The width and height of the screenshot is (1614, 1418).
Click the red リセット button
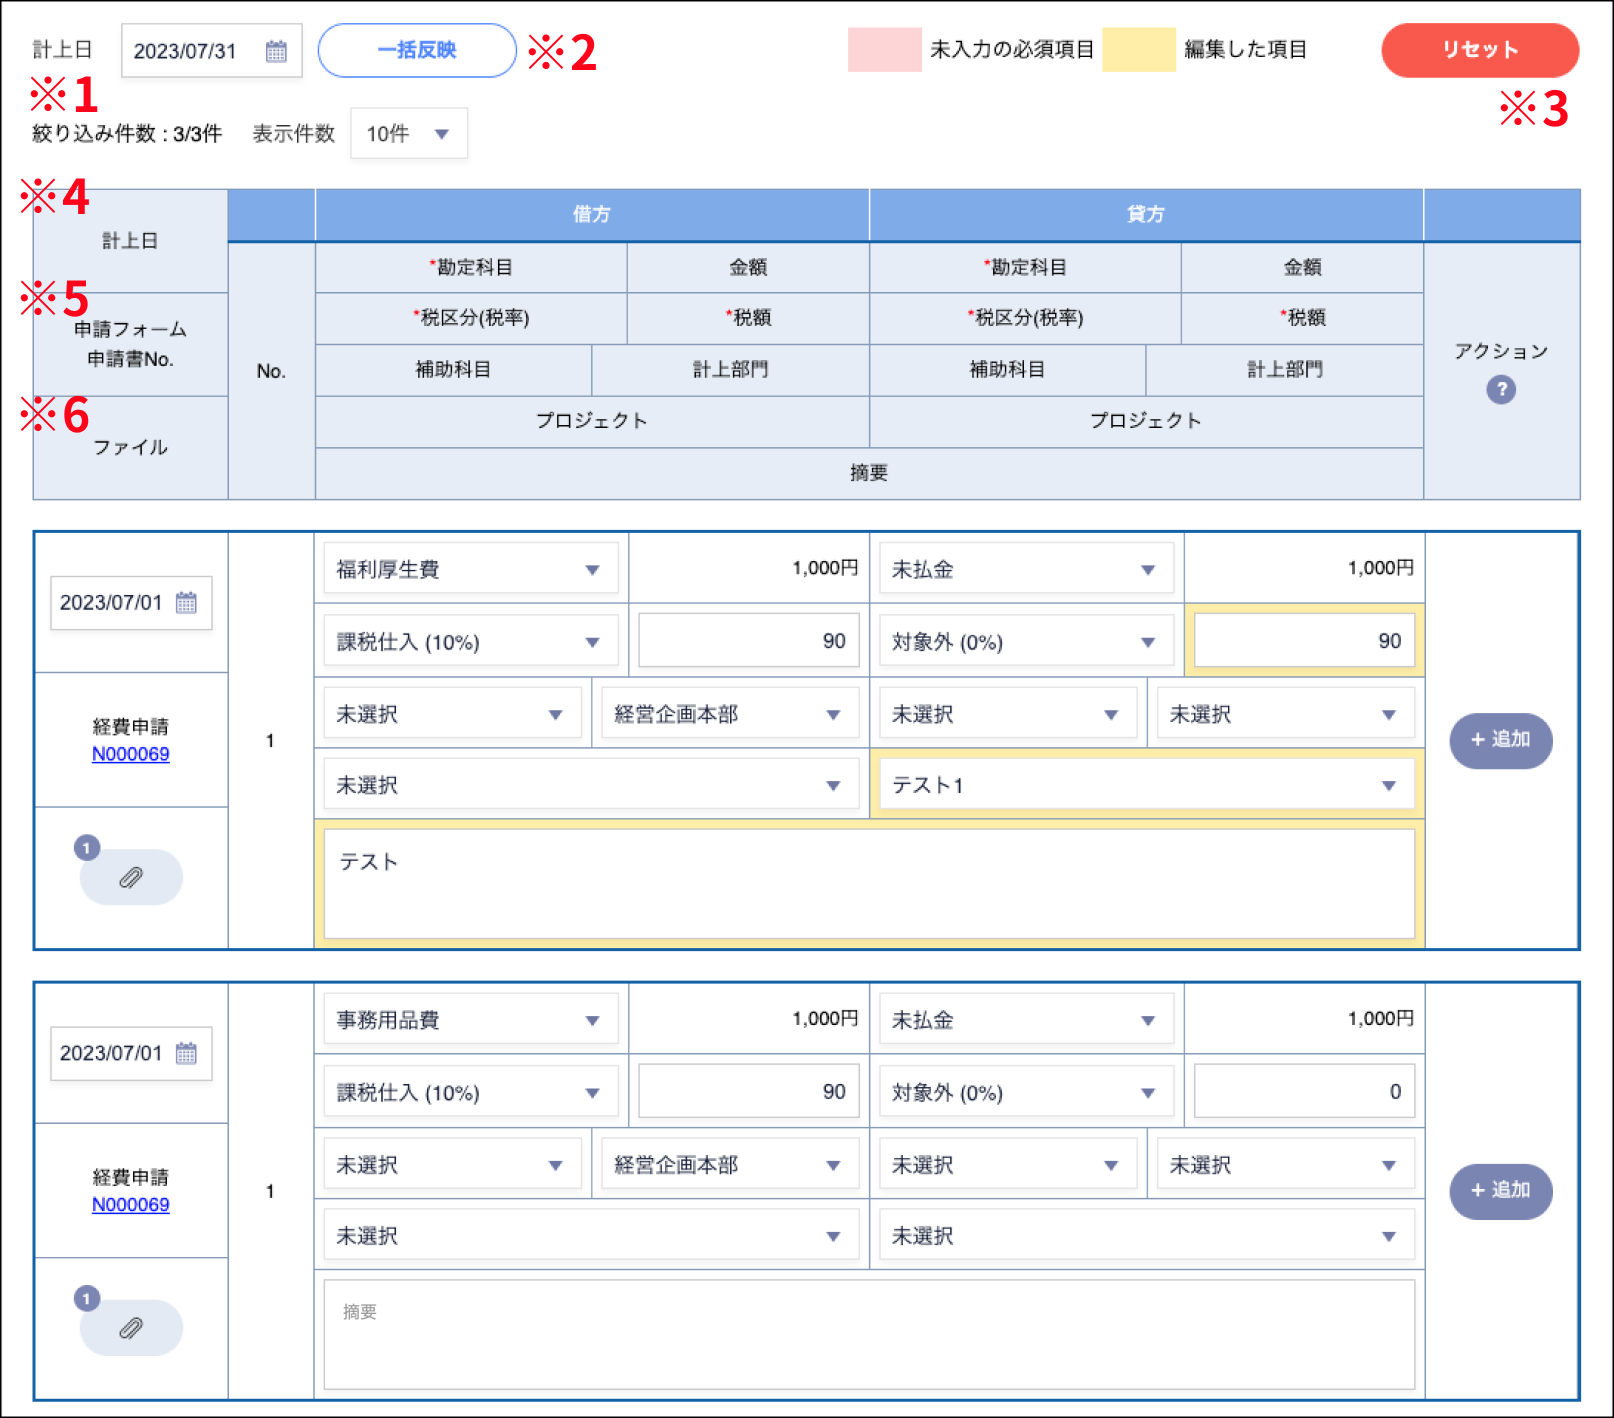click(x=1480, y=50)
